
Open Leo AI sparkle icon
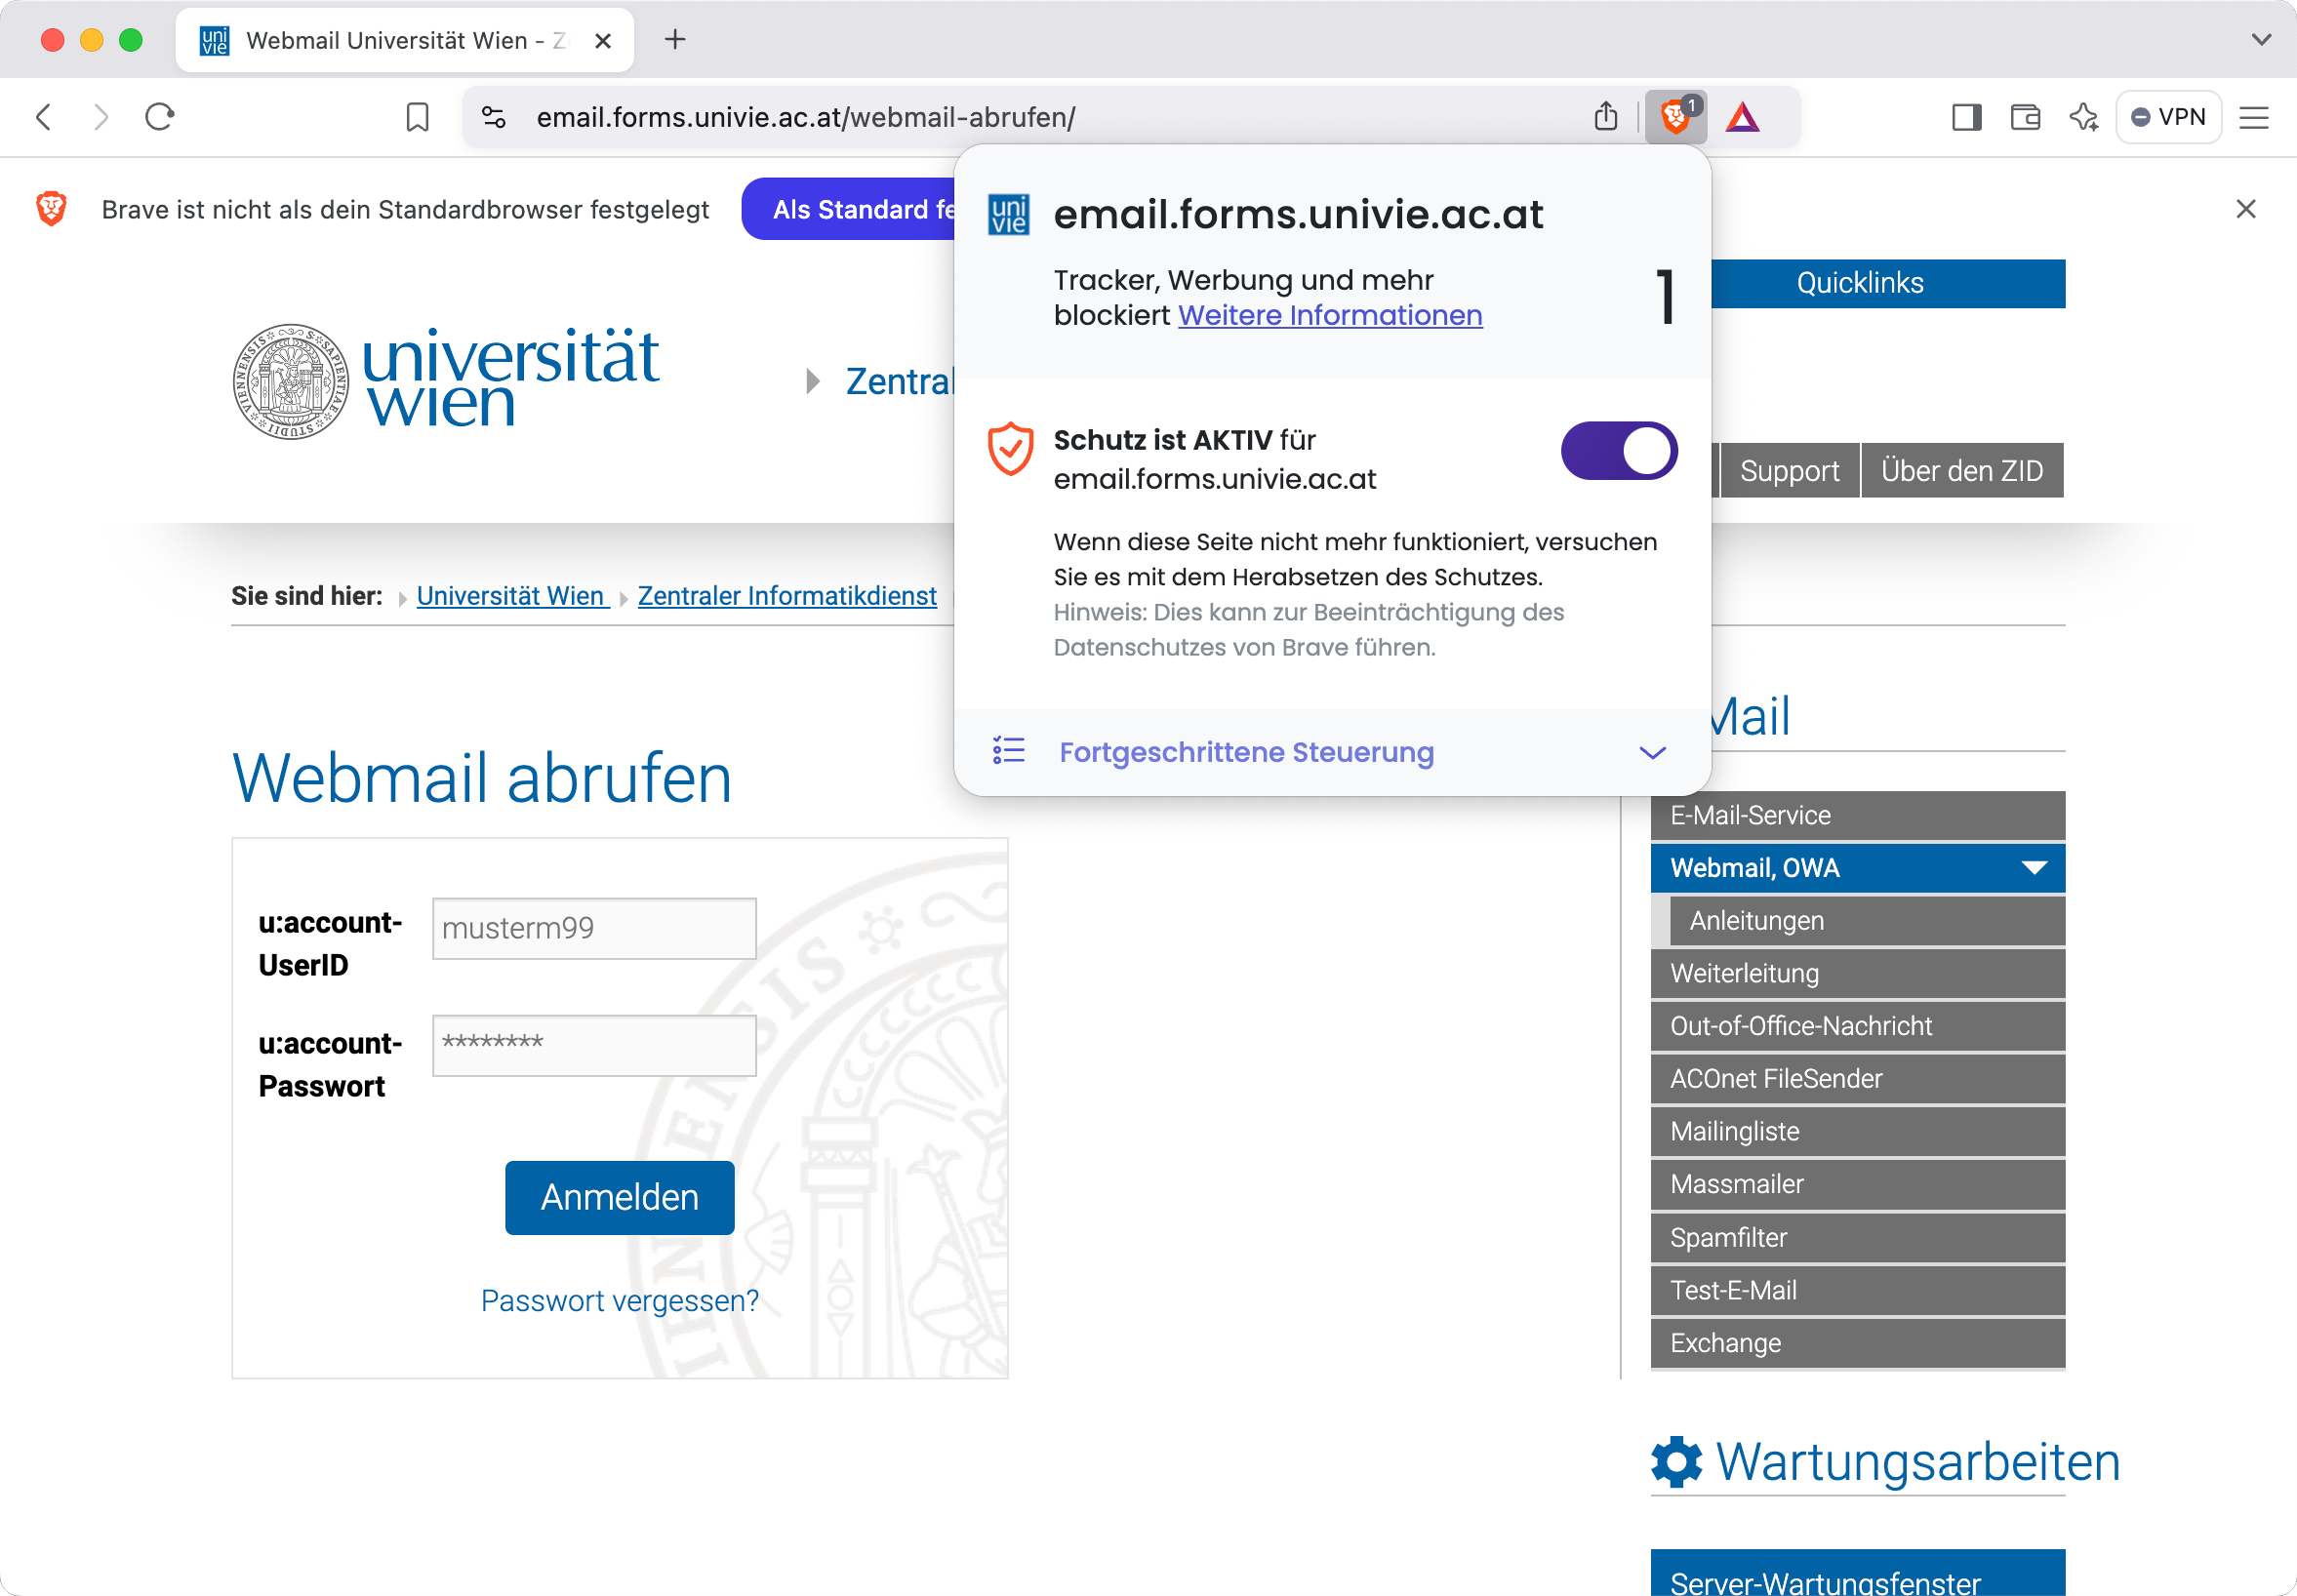click(x=2084, y=117)
